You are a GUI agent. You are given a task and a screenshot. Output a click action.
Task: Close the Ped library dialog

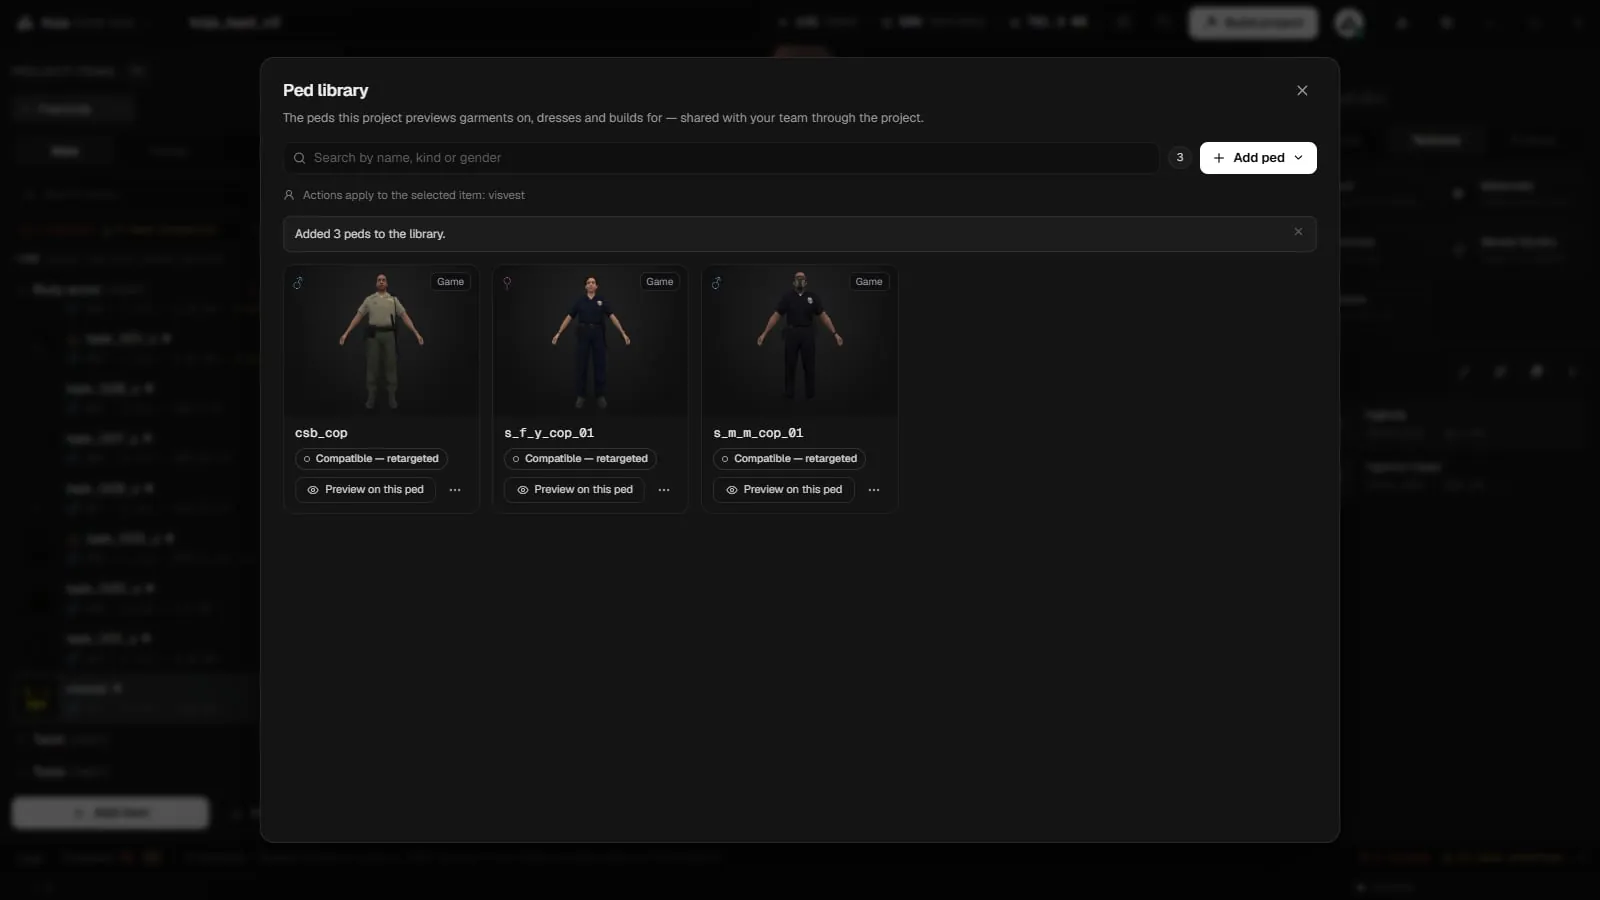click(x=1302, y=90)
